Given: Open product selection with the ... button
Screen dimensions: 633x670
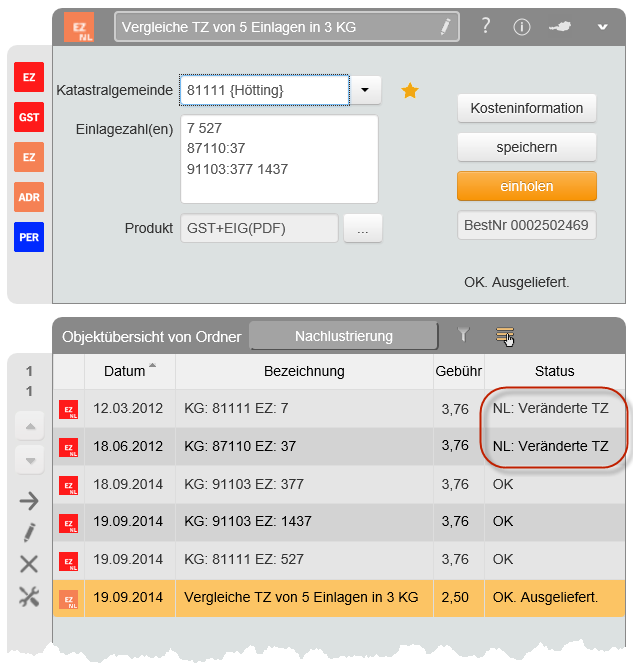Looking at the screenshot, I should tap(363, 228).
